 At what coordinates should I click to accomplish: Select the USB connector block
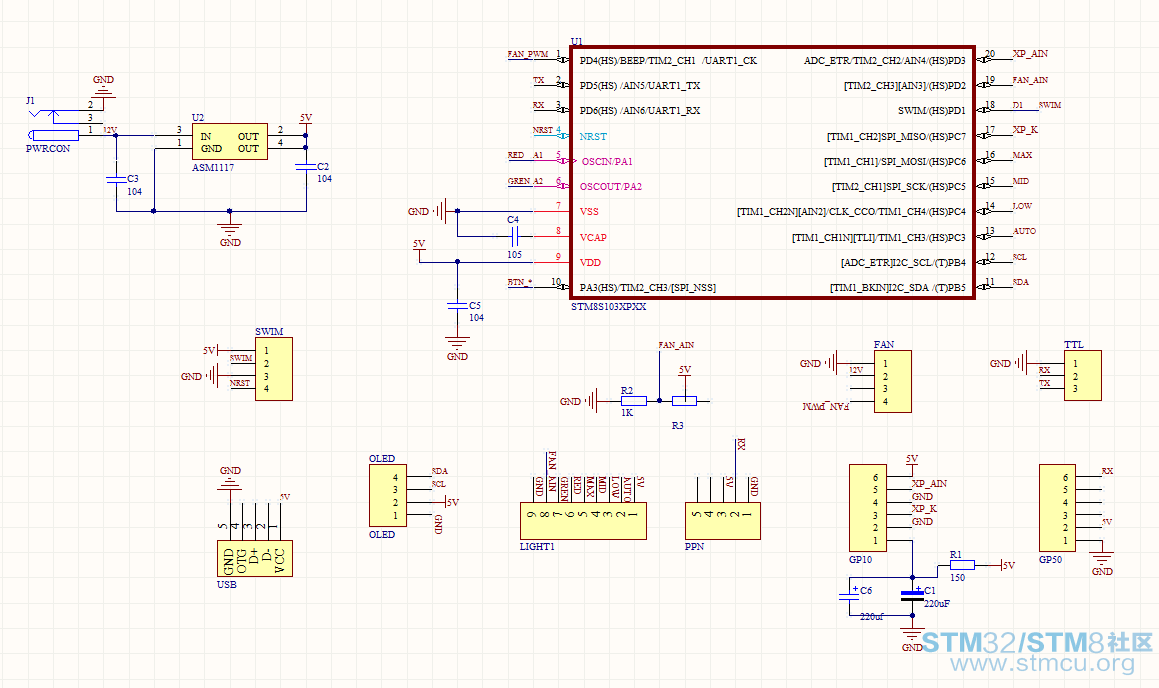[254, 559]
